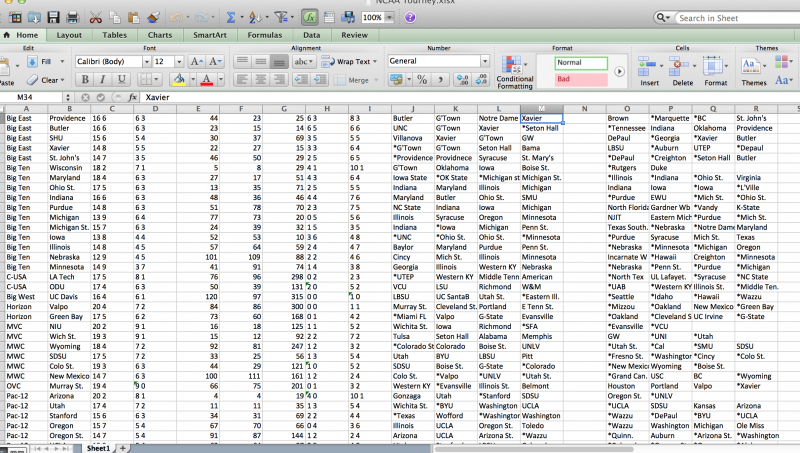
Task: Toggle Center Text alignment
Action: [261, 80]
